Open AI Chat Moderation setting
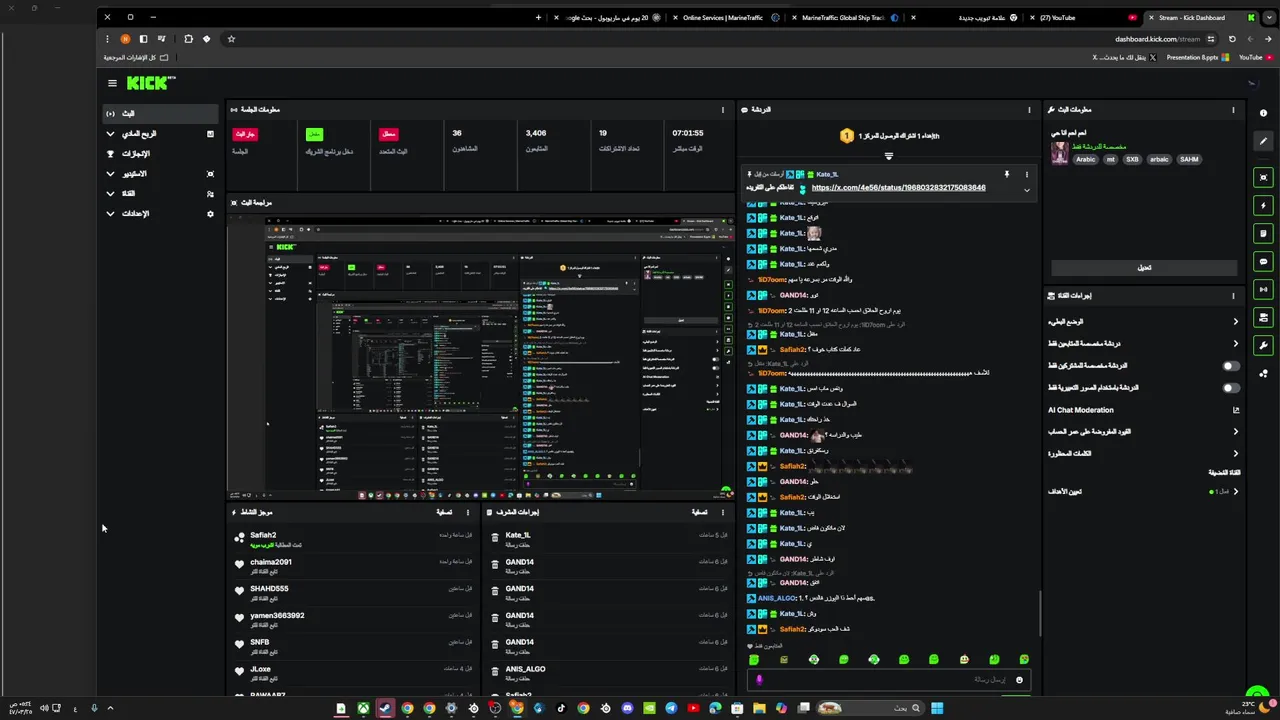Image resolution: width=1280 pixels, height=720 pixels. (1143, 410)
